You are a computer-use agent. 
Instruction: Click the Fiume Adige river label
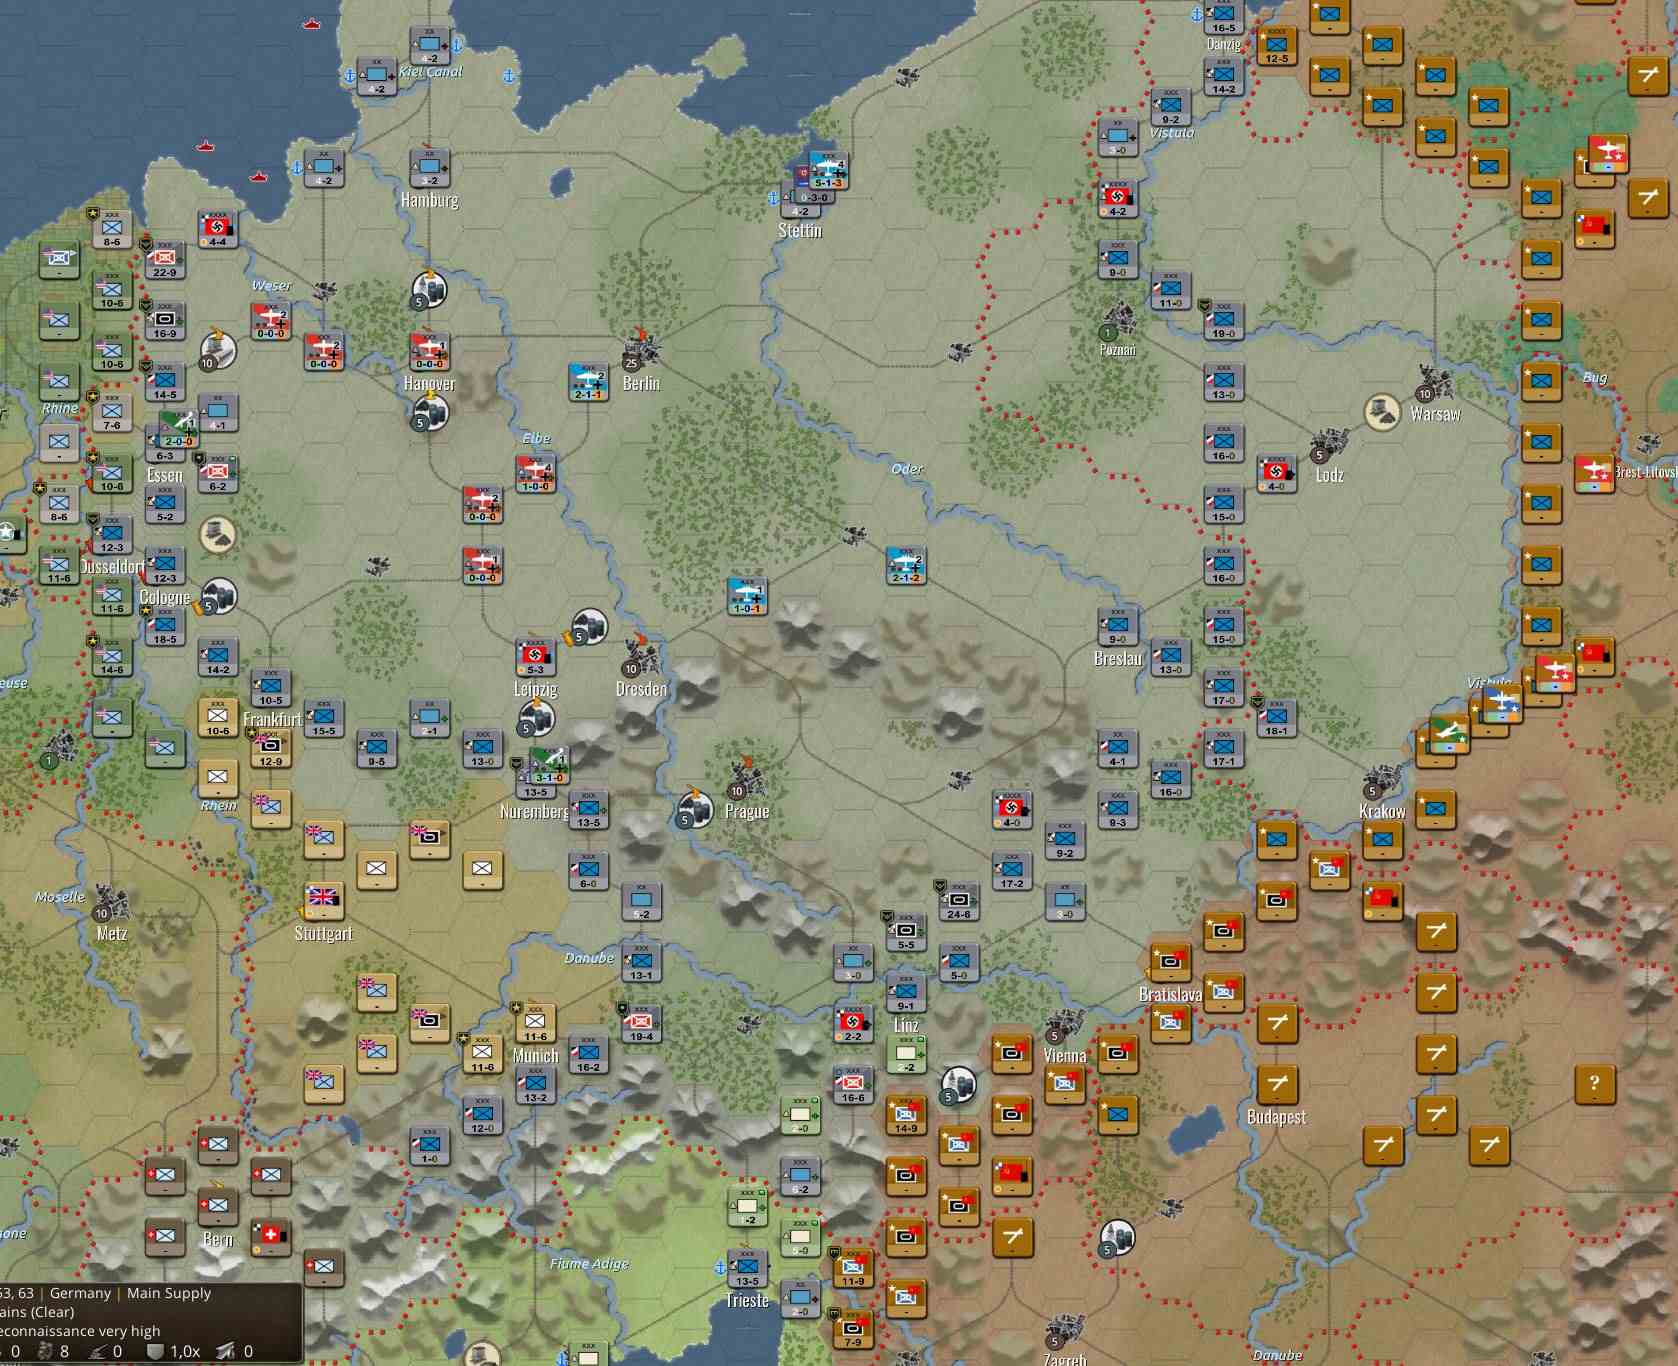[x=589, y=1264]
